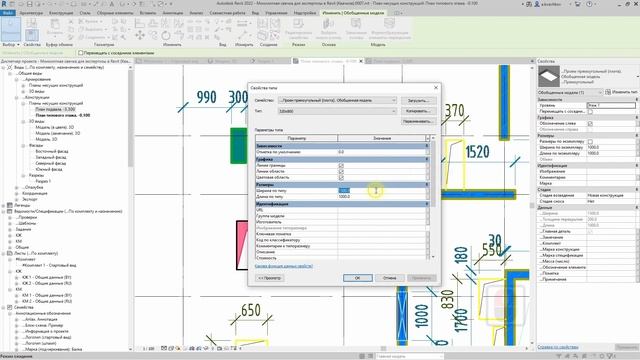Select 'Разрез 1' in project browser
The height and width of the screenshot is (360, 640).
click(43, 181)
